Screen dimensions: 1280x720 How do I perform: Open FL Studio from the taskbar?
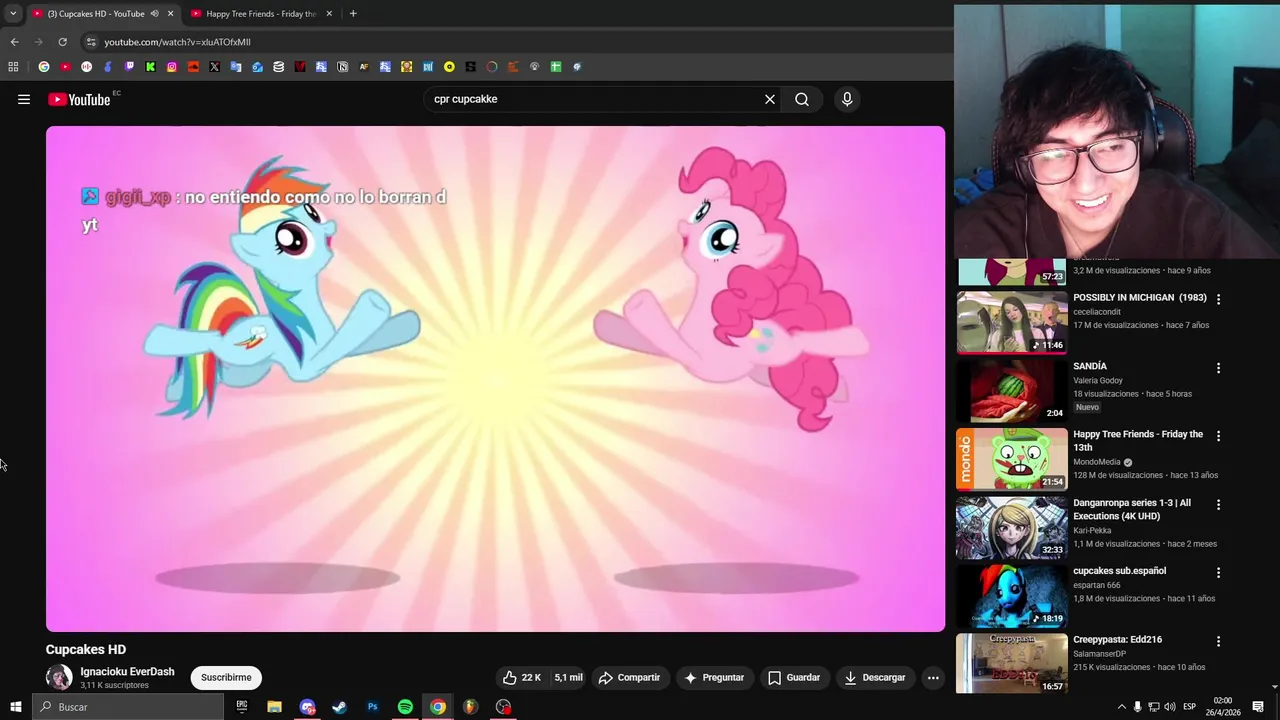(470, 707)
